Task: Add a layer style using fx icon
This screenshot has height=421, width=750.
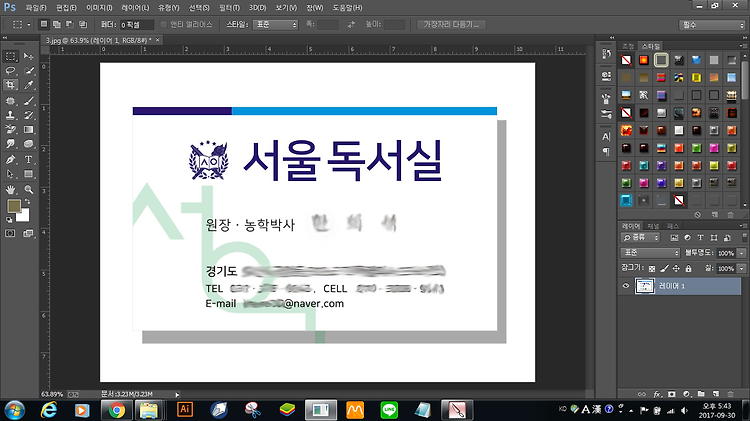Action: point(657,394)
